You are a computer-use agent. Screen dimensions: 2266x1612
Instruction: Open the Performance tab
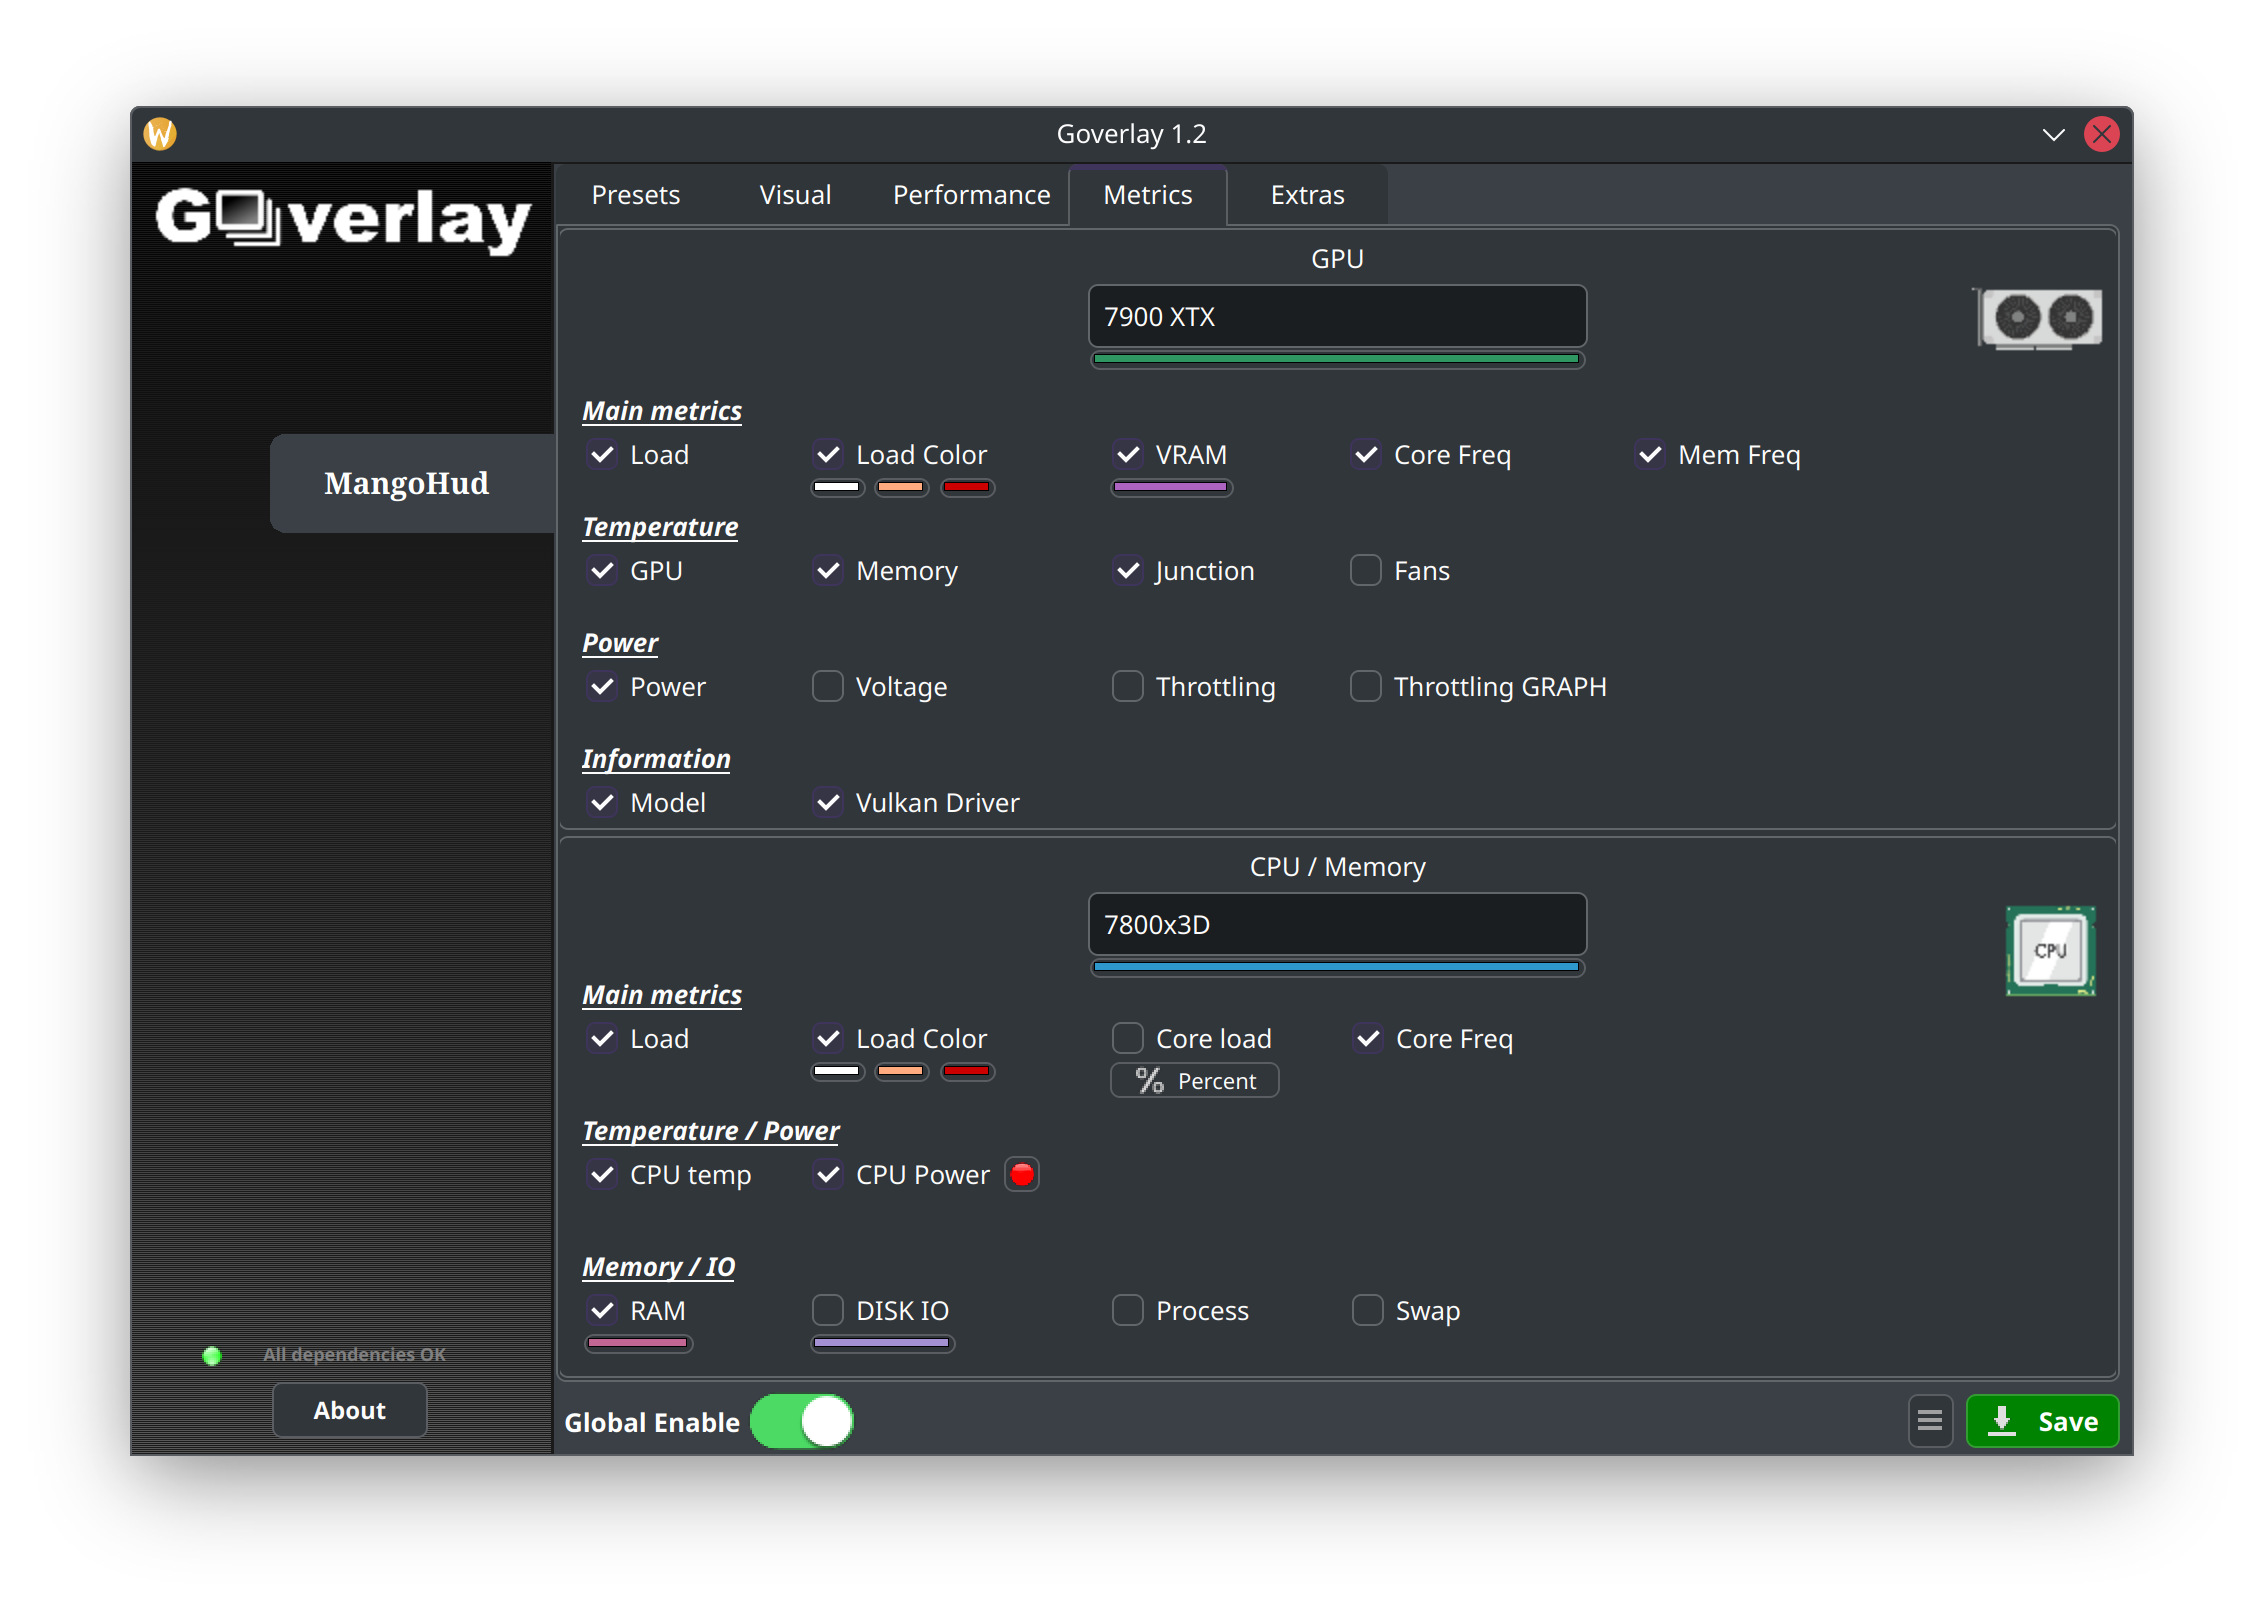(971, 195)
